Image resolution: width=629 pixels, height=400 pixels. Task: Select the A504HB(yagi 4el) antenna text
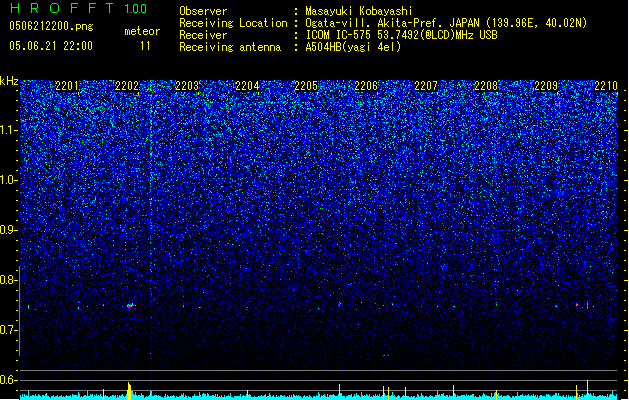(x=353, y=47)
